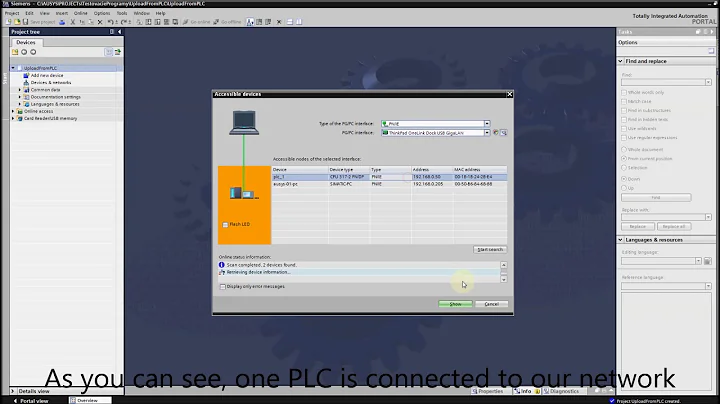Click the configure icon right of PG/PC interface dropdown
720x404 pixels.
pos(495,133)
